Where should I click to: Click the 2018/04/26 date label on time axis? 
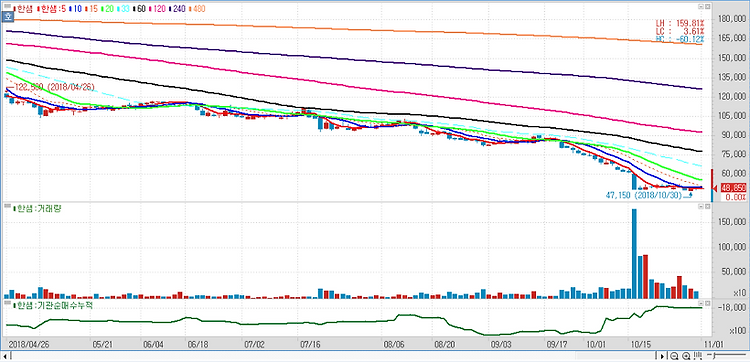pos(29,343)
